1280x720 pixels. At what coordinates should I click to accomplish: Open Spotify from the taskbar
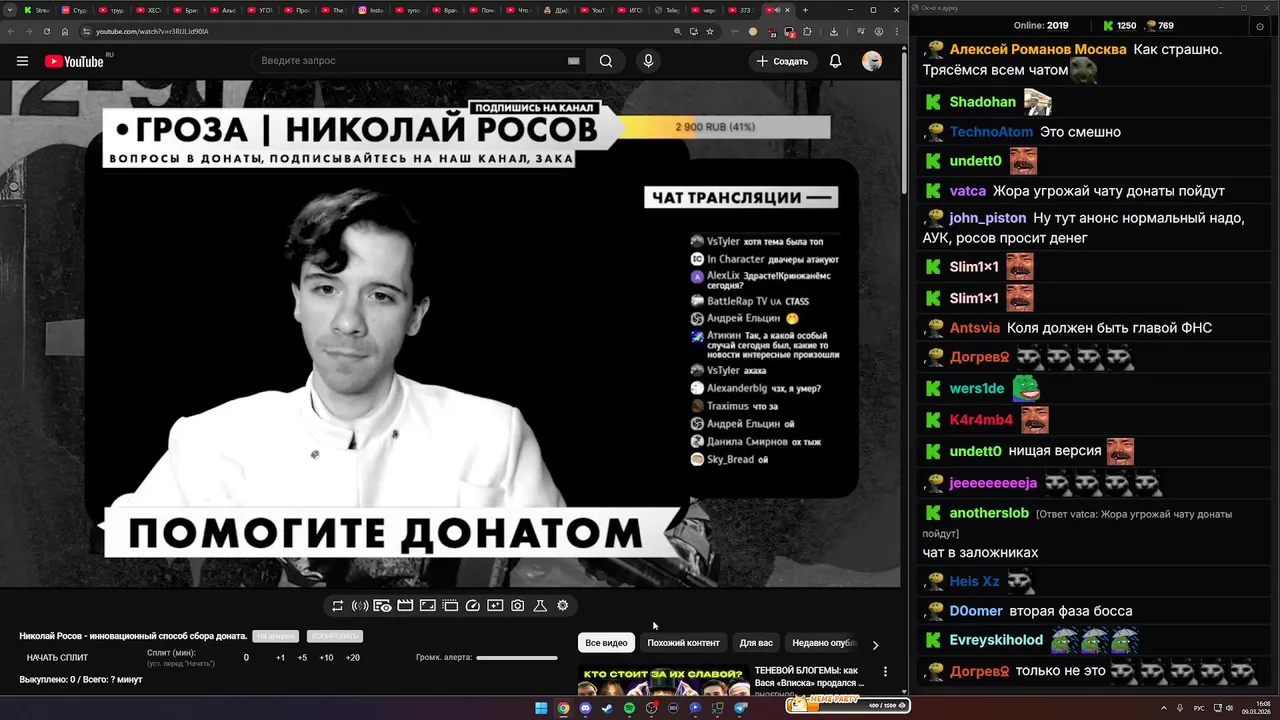[x=629, y=708]
